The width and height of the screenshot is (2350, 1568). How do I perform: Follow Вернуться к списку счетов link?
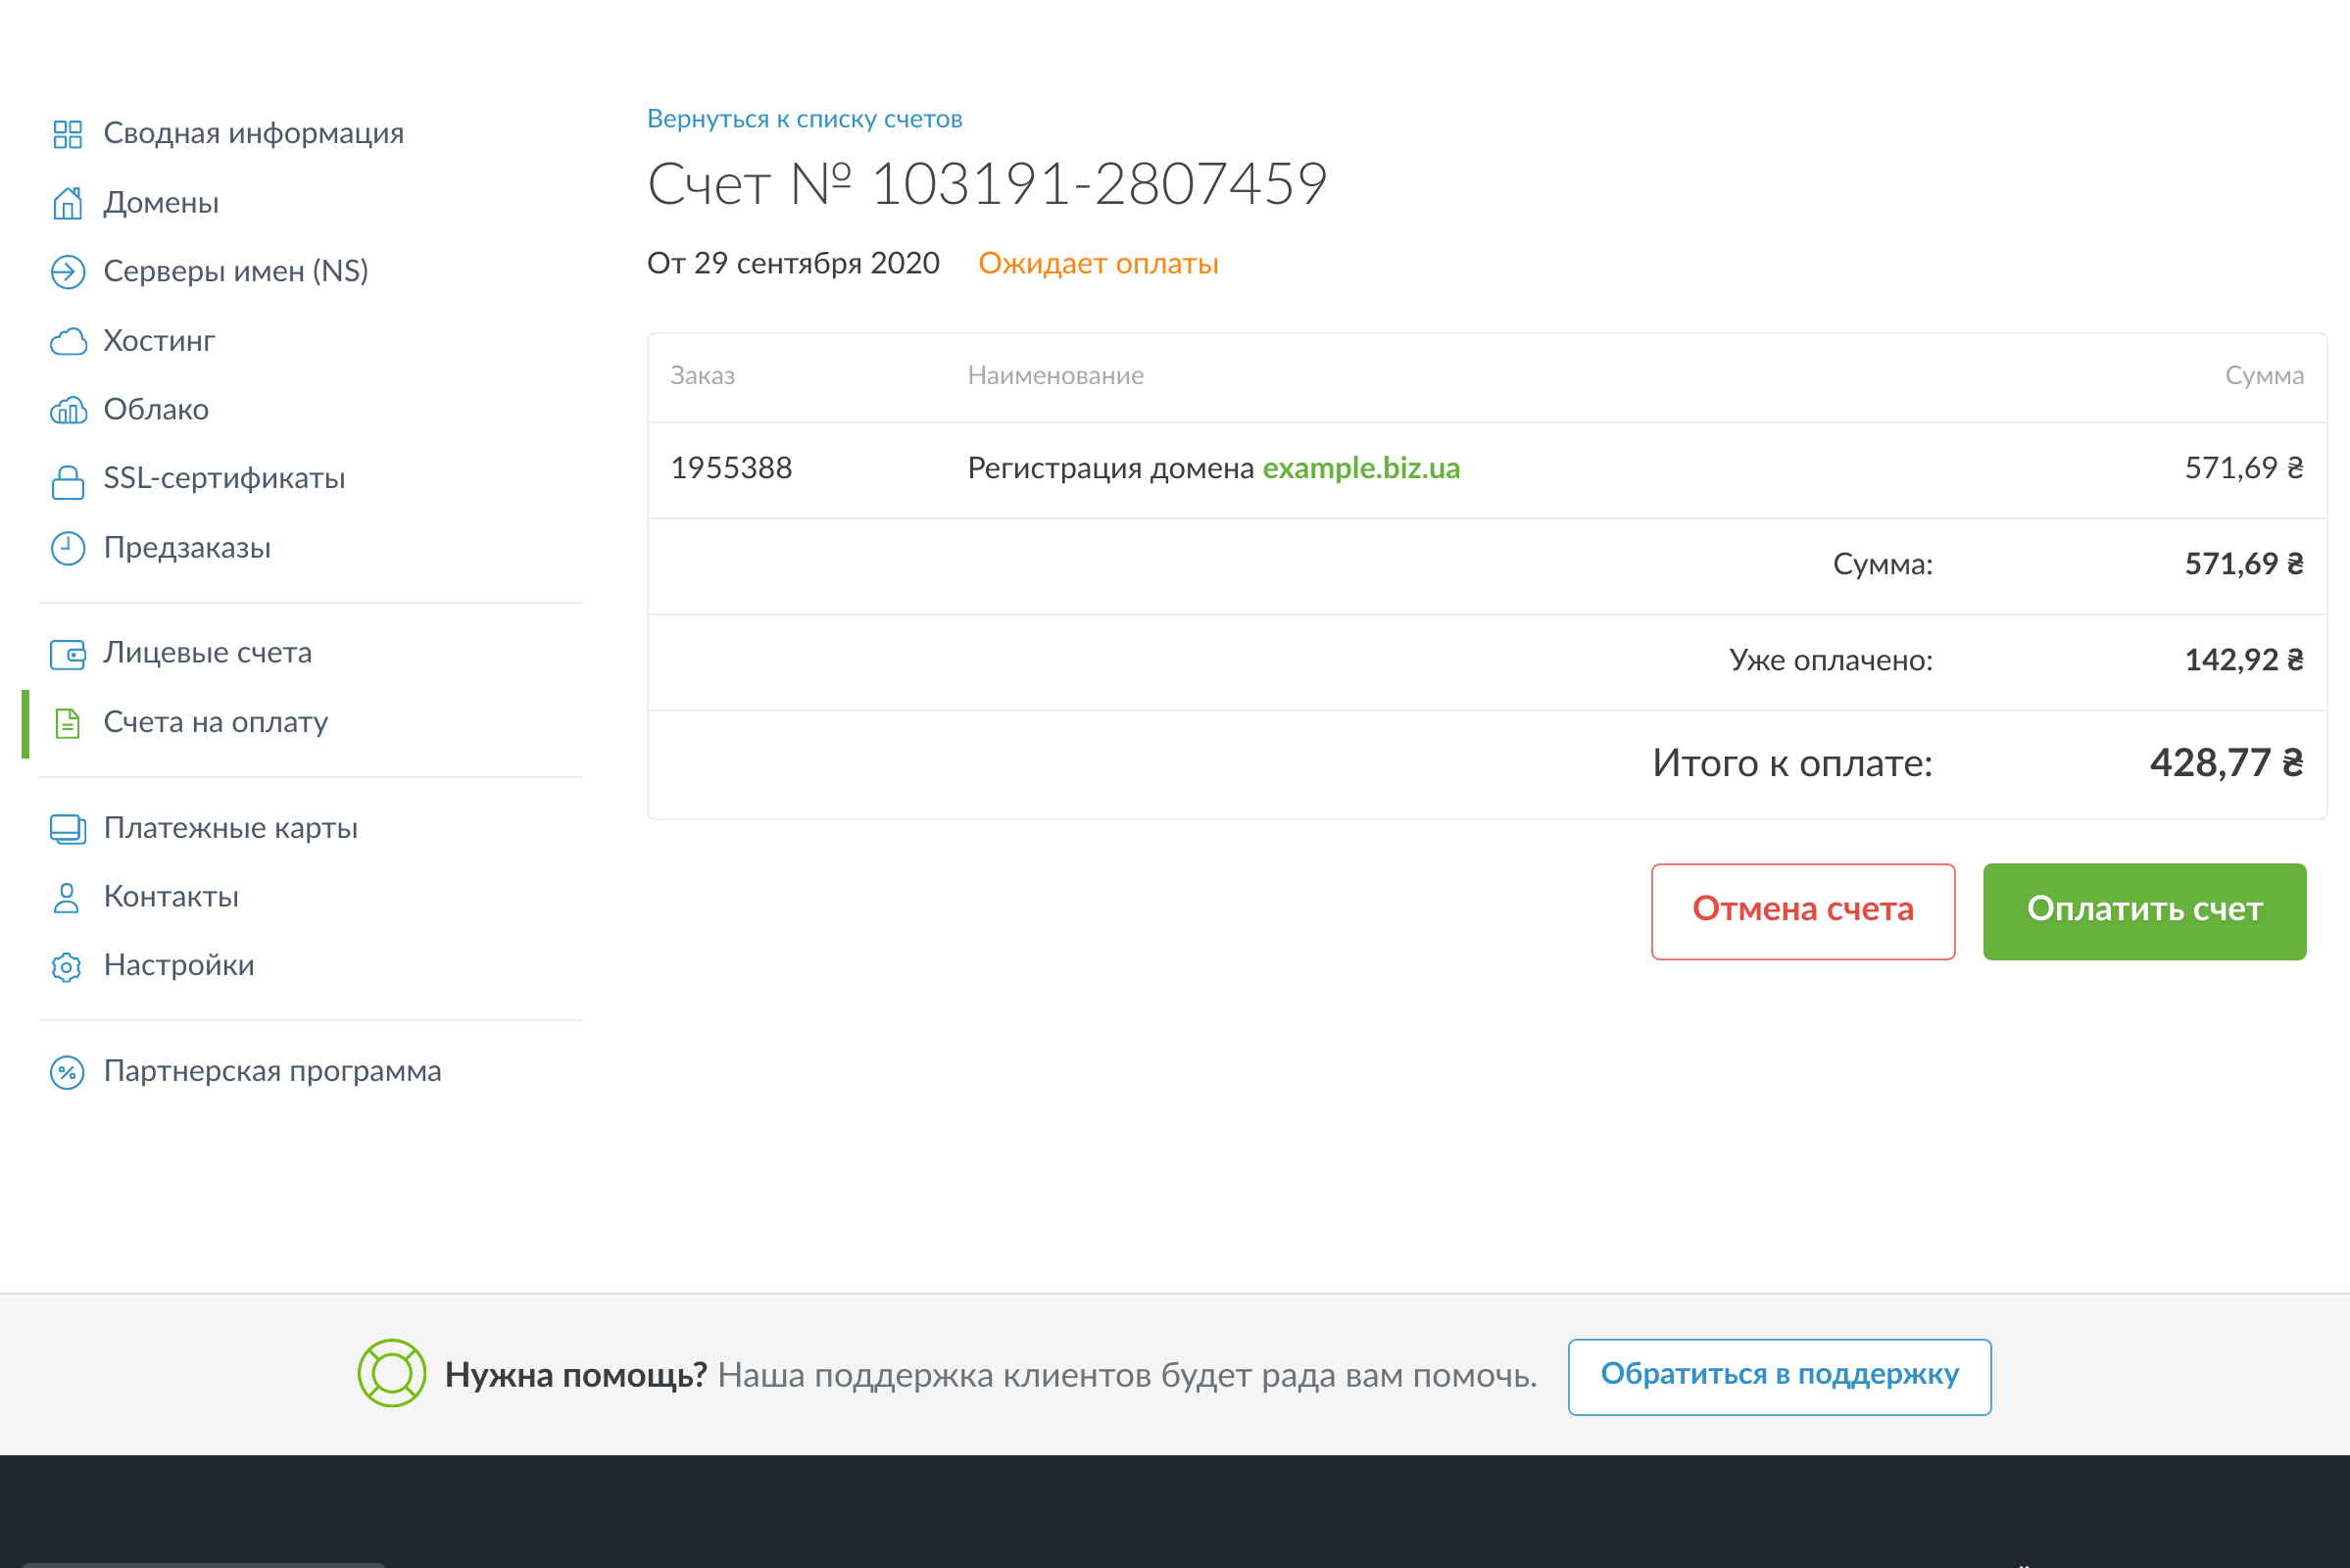click(804, 119)
